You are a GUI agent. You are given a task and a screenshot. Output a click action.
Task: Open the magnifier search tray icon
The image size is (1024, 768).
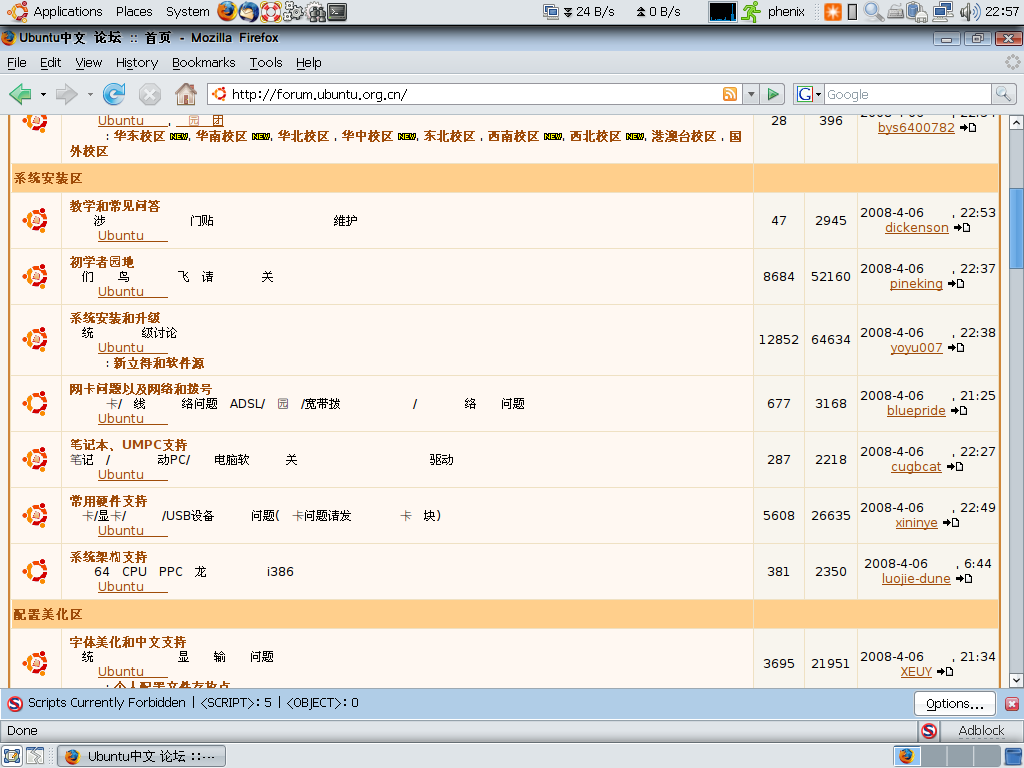(873, 12)
